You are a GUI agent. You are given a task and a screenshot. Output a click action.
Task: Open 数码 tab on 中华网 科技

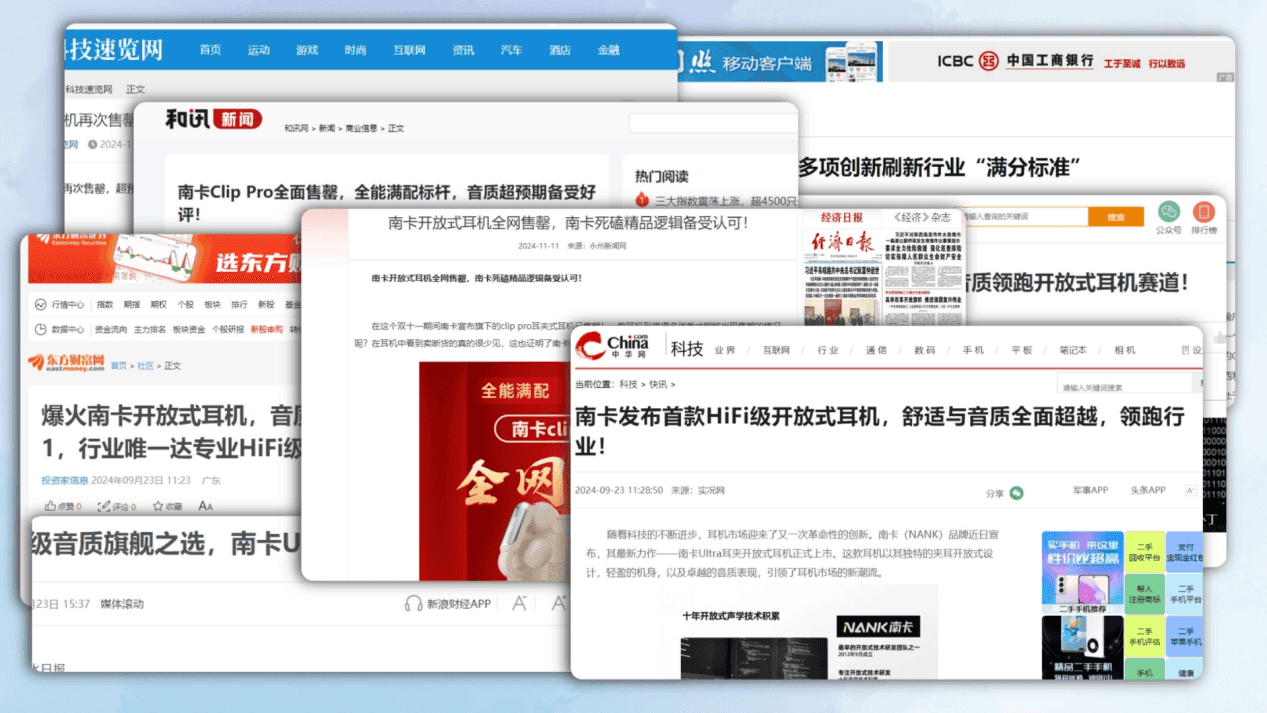(925, 350)
